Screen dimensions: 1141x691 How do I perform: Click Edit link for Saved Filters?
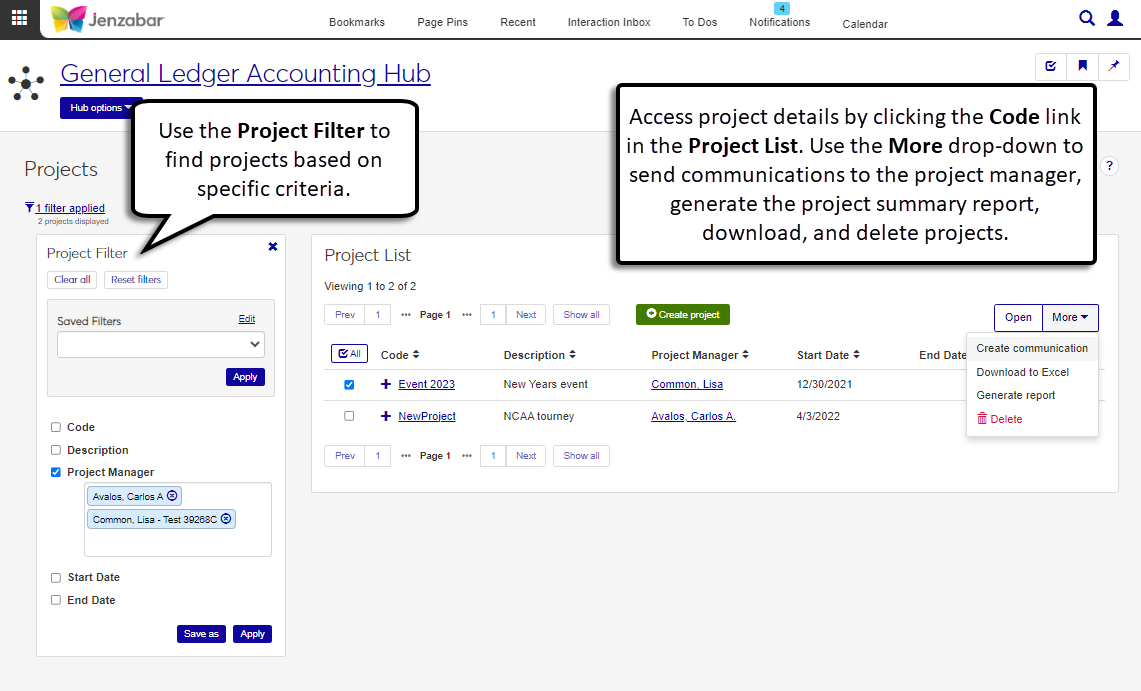247,319
